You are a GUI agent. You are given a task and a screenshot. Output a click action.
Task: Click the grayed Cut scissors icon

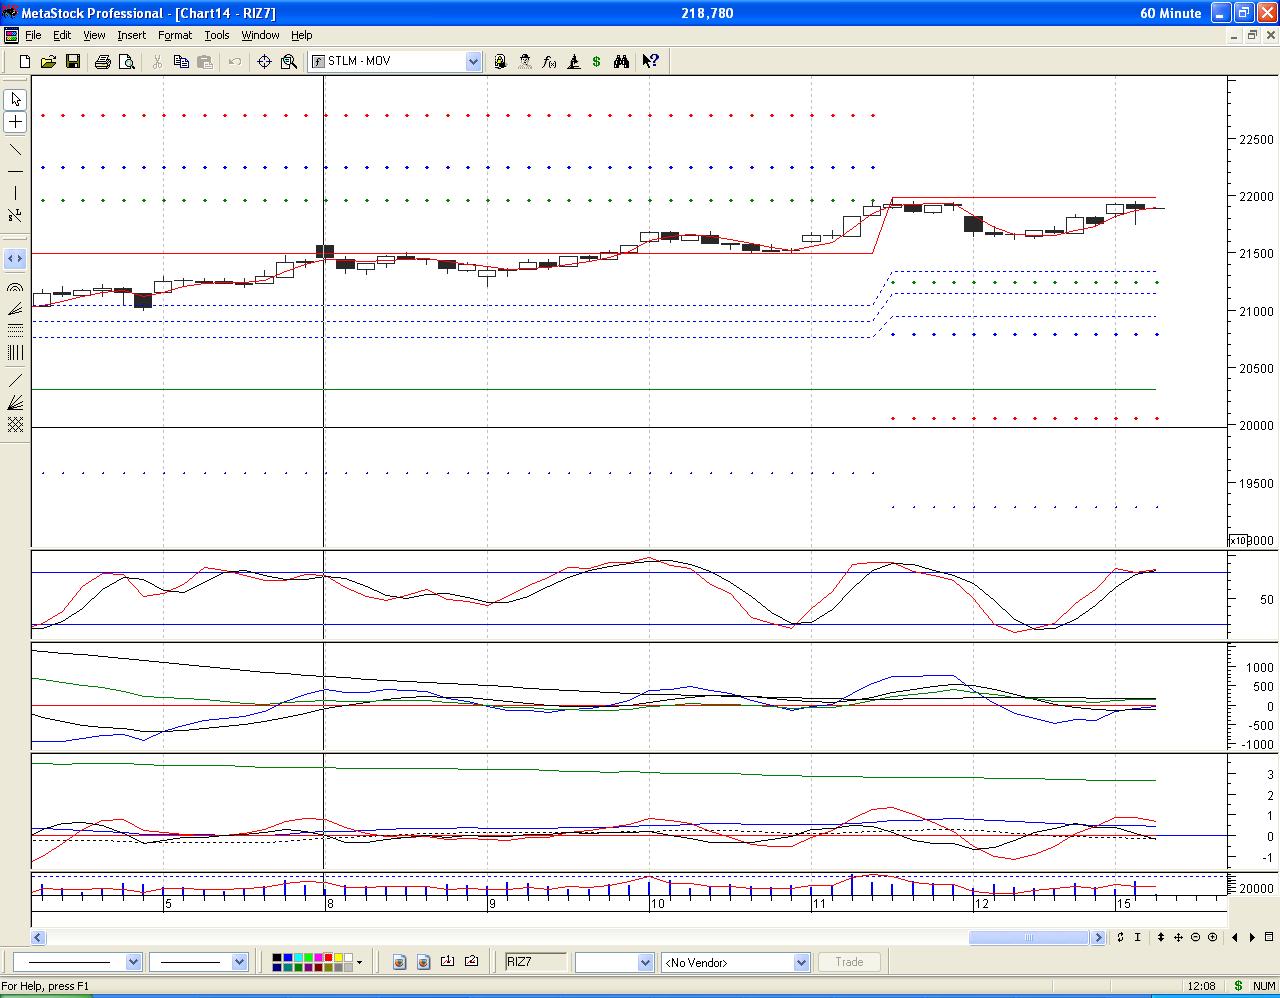(157, 61)
